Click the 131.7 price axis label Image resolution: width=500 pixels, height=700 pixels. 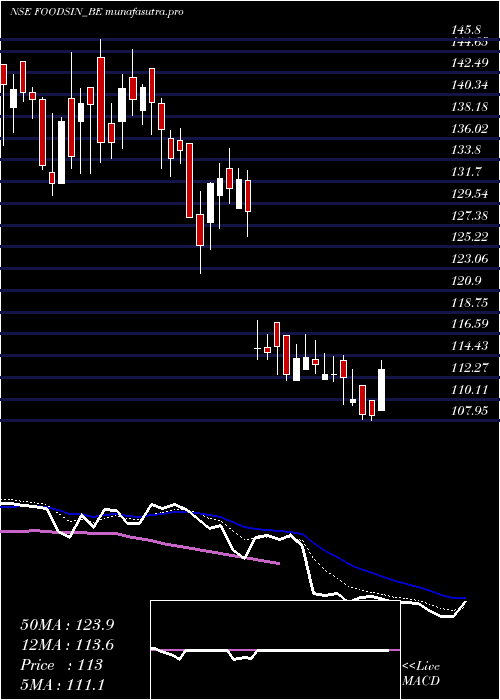466,172
